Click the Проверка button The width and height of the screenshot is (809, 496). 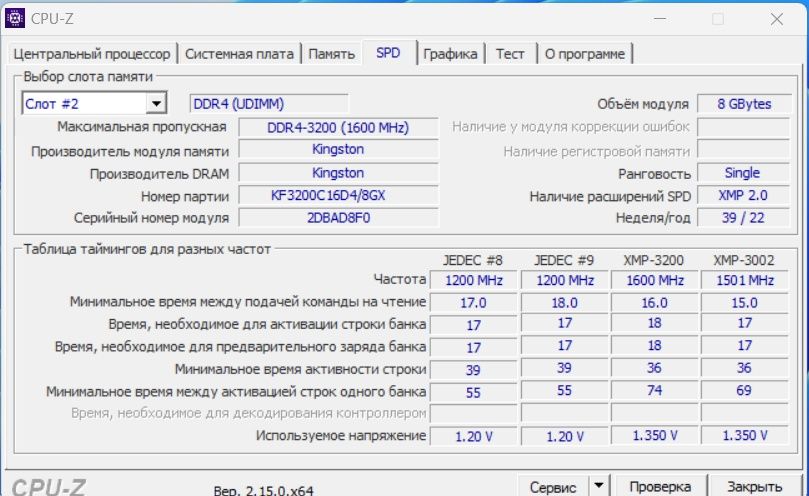click(x=660, y=486)
